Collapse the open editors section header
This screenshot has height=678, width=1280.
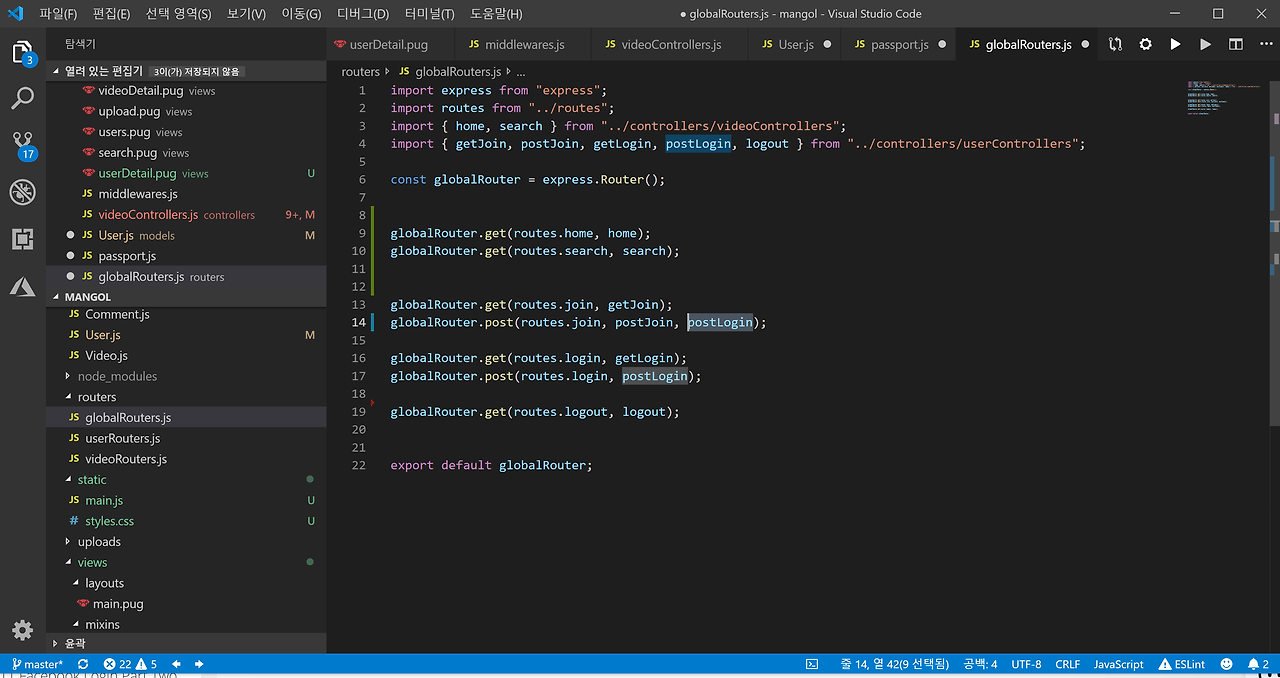[186, 71]
